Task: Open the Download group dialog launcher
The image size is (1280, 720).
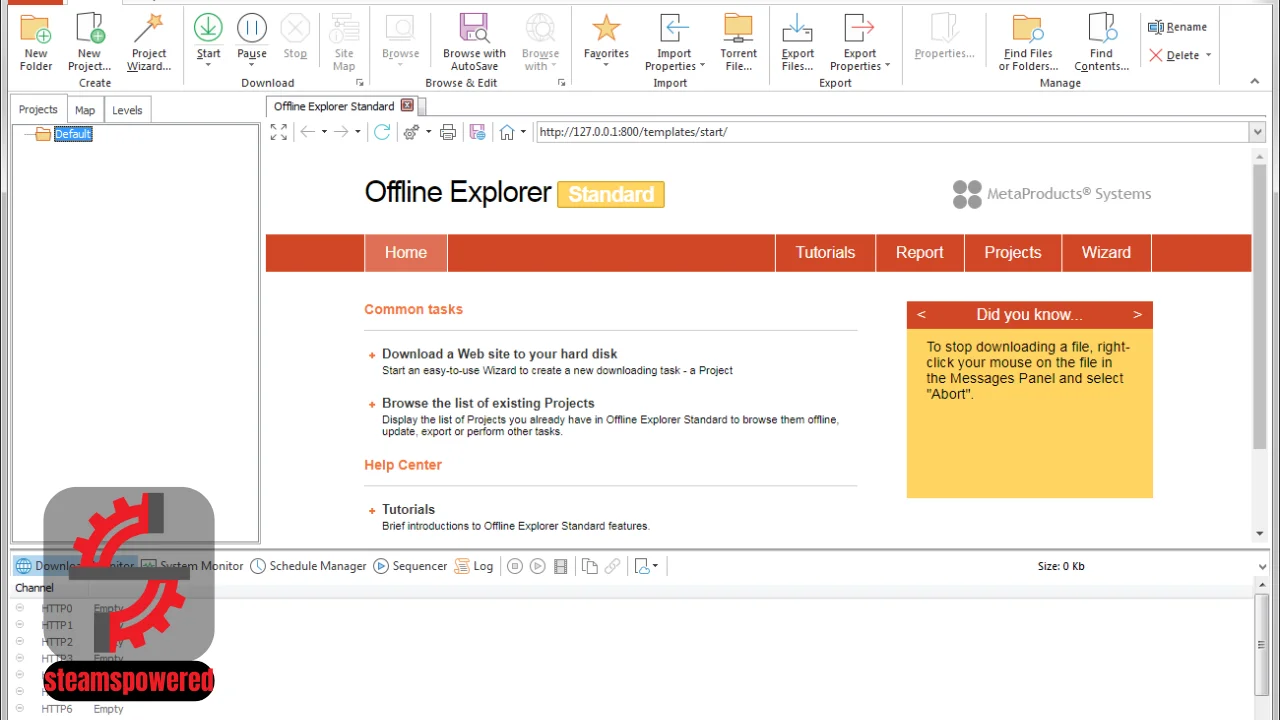Action: [x=359, y=83]
